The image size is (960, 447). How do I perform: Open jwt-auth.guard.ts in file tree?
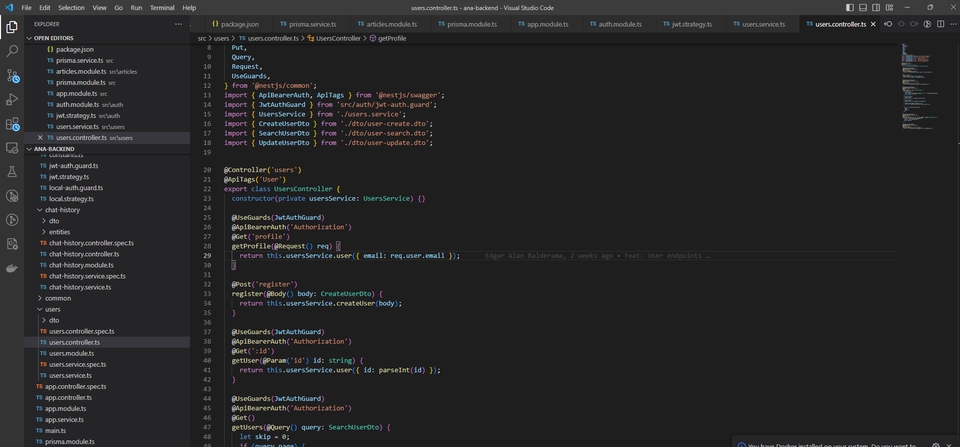(73, 166)
